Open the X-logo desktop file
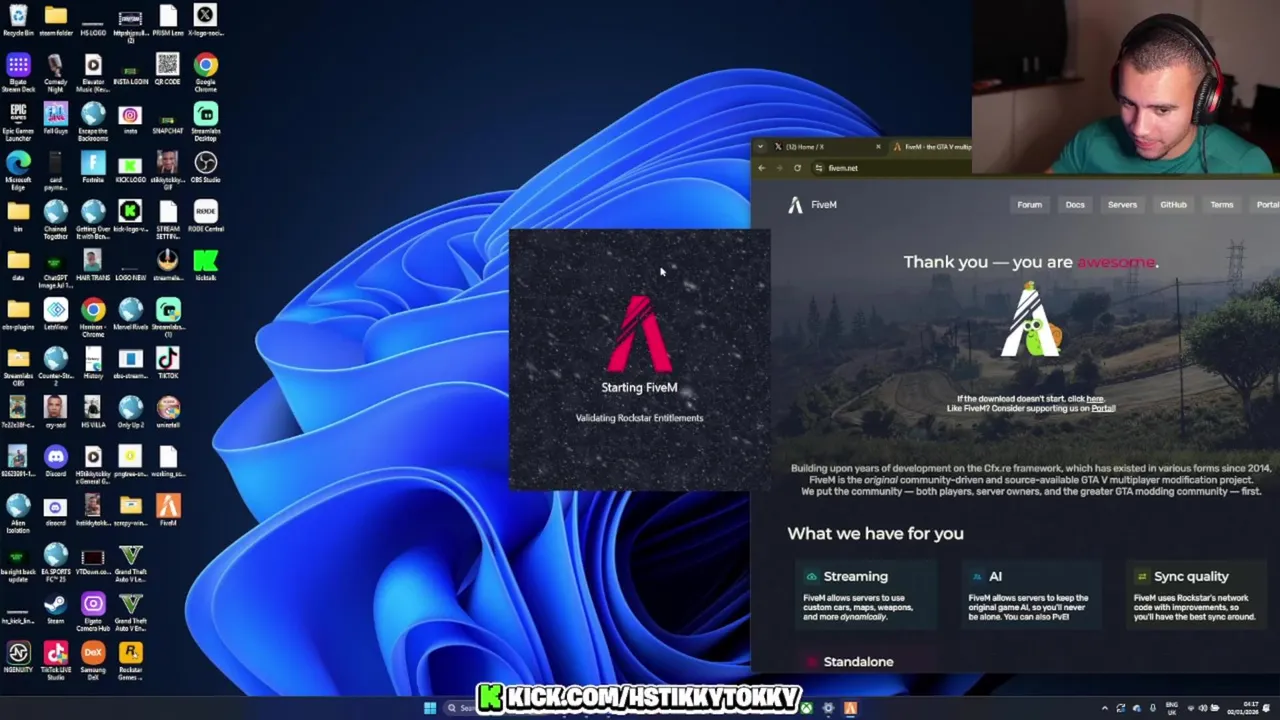This screenshot has width=1280, height=720. (205, 20)
